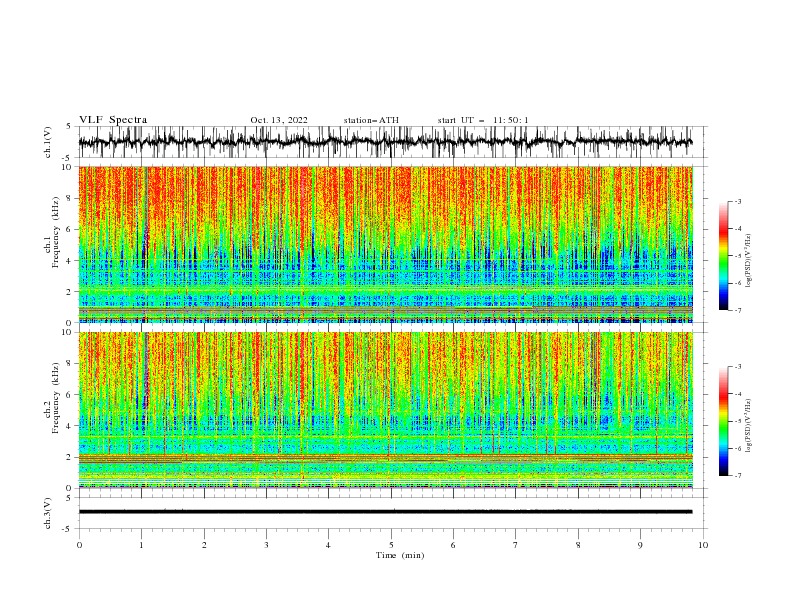Viewport: 792px width, 612px height.
Task: Click time axis tick label '9'
Action: pos(640,545)
